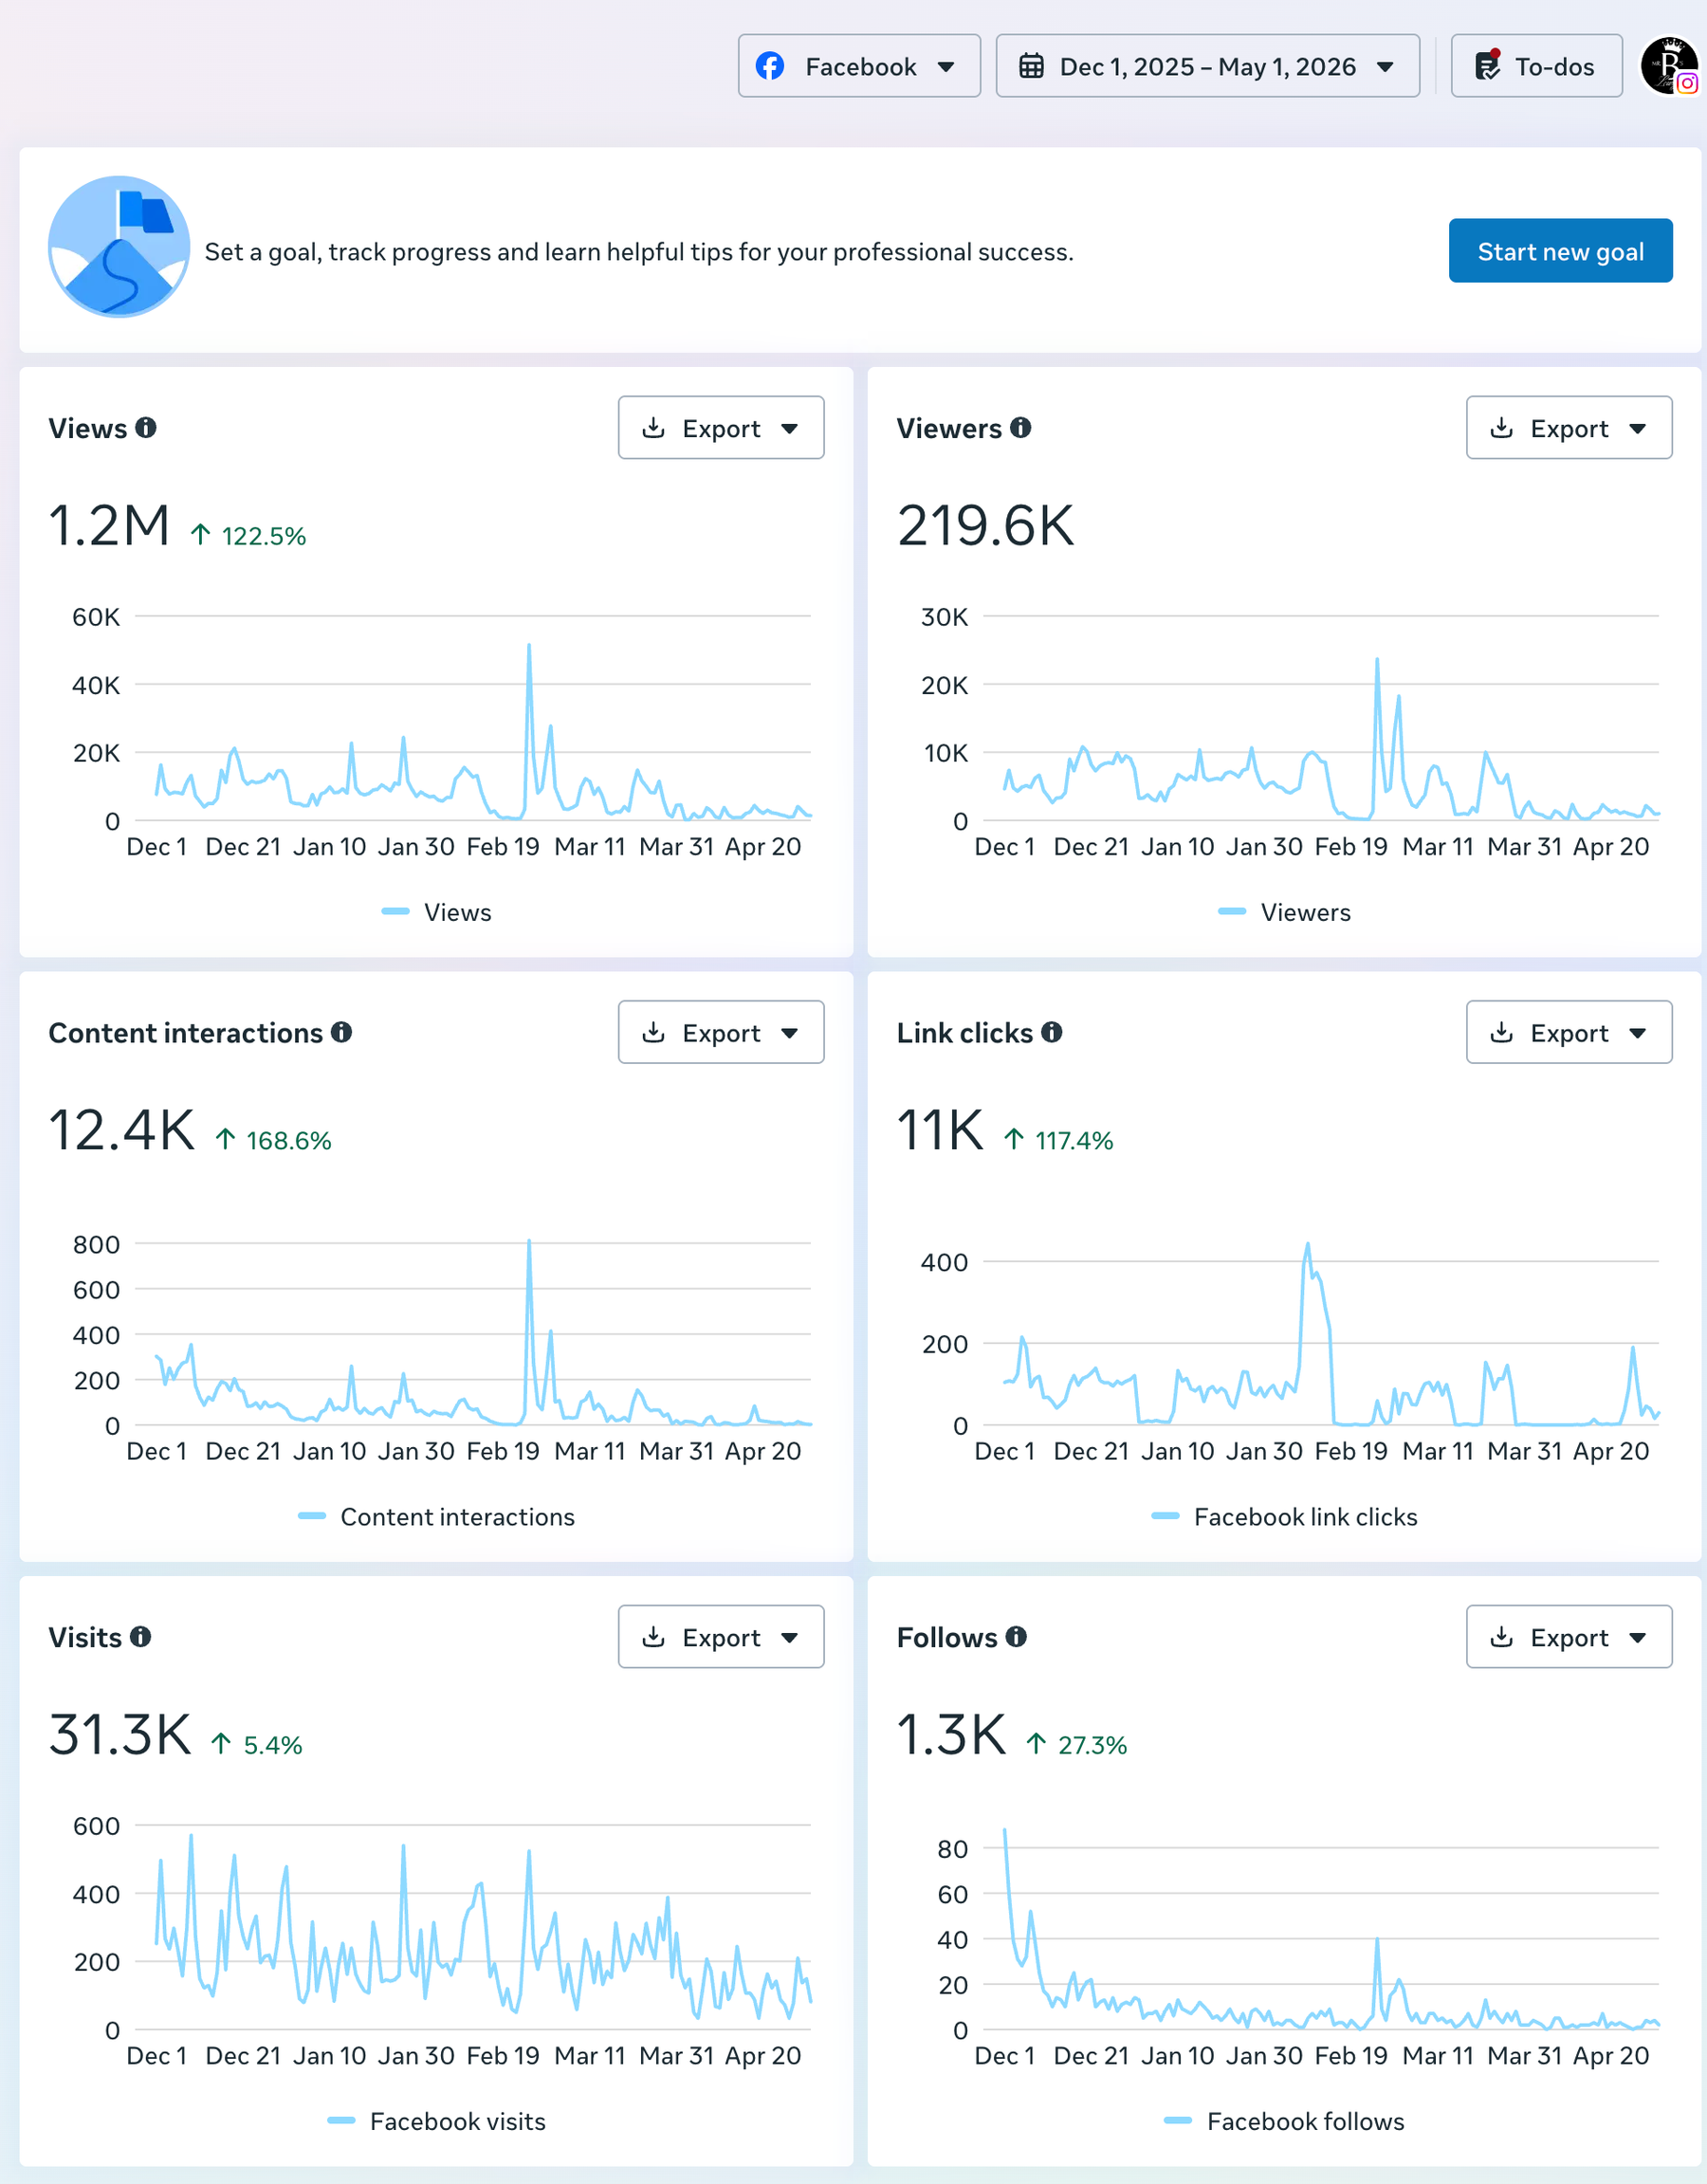Click the 122.5% increase on Views
The width and height of the screenshot is (1707, 2184).
(249, 536)
